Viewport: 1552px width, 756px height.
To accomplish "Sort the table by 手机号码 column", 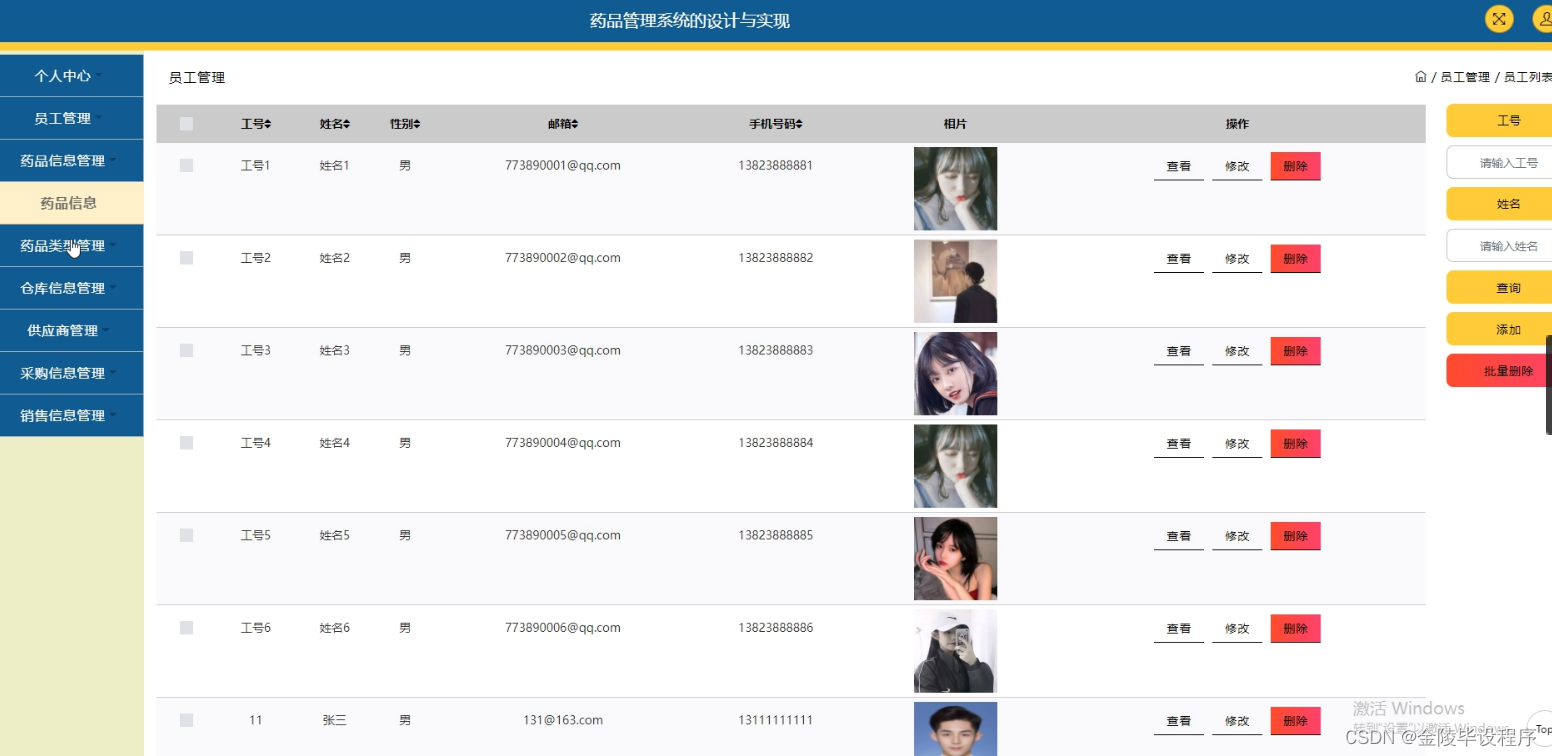I will tap(775, 123).
